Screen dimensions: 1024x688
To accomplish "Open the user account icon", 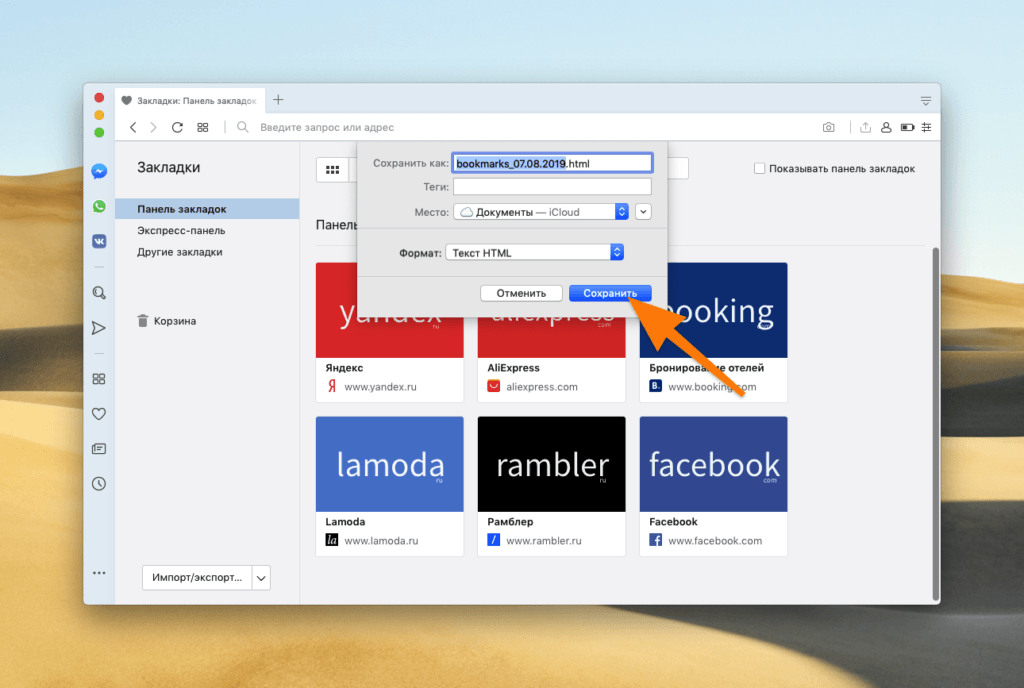I will [886, 127].
